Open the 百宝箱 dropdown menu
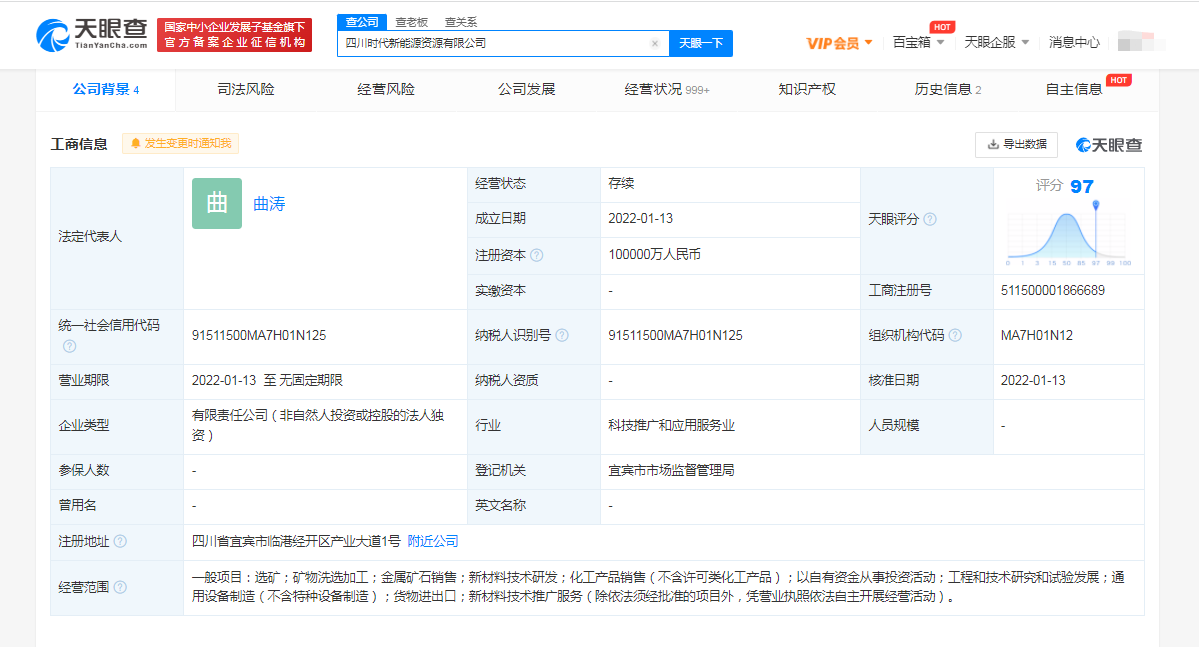This screenshot has width=1199, height=647. (x=918, y=43)
